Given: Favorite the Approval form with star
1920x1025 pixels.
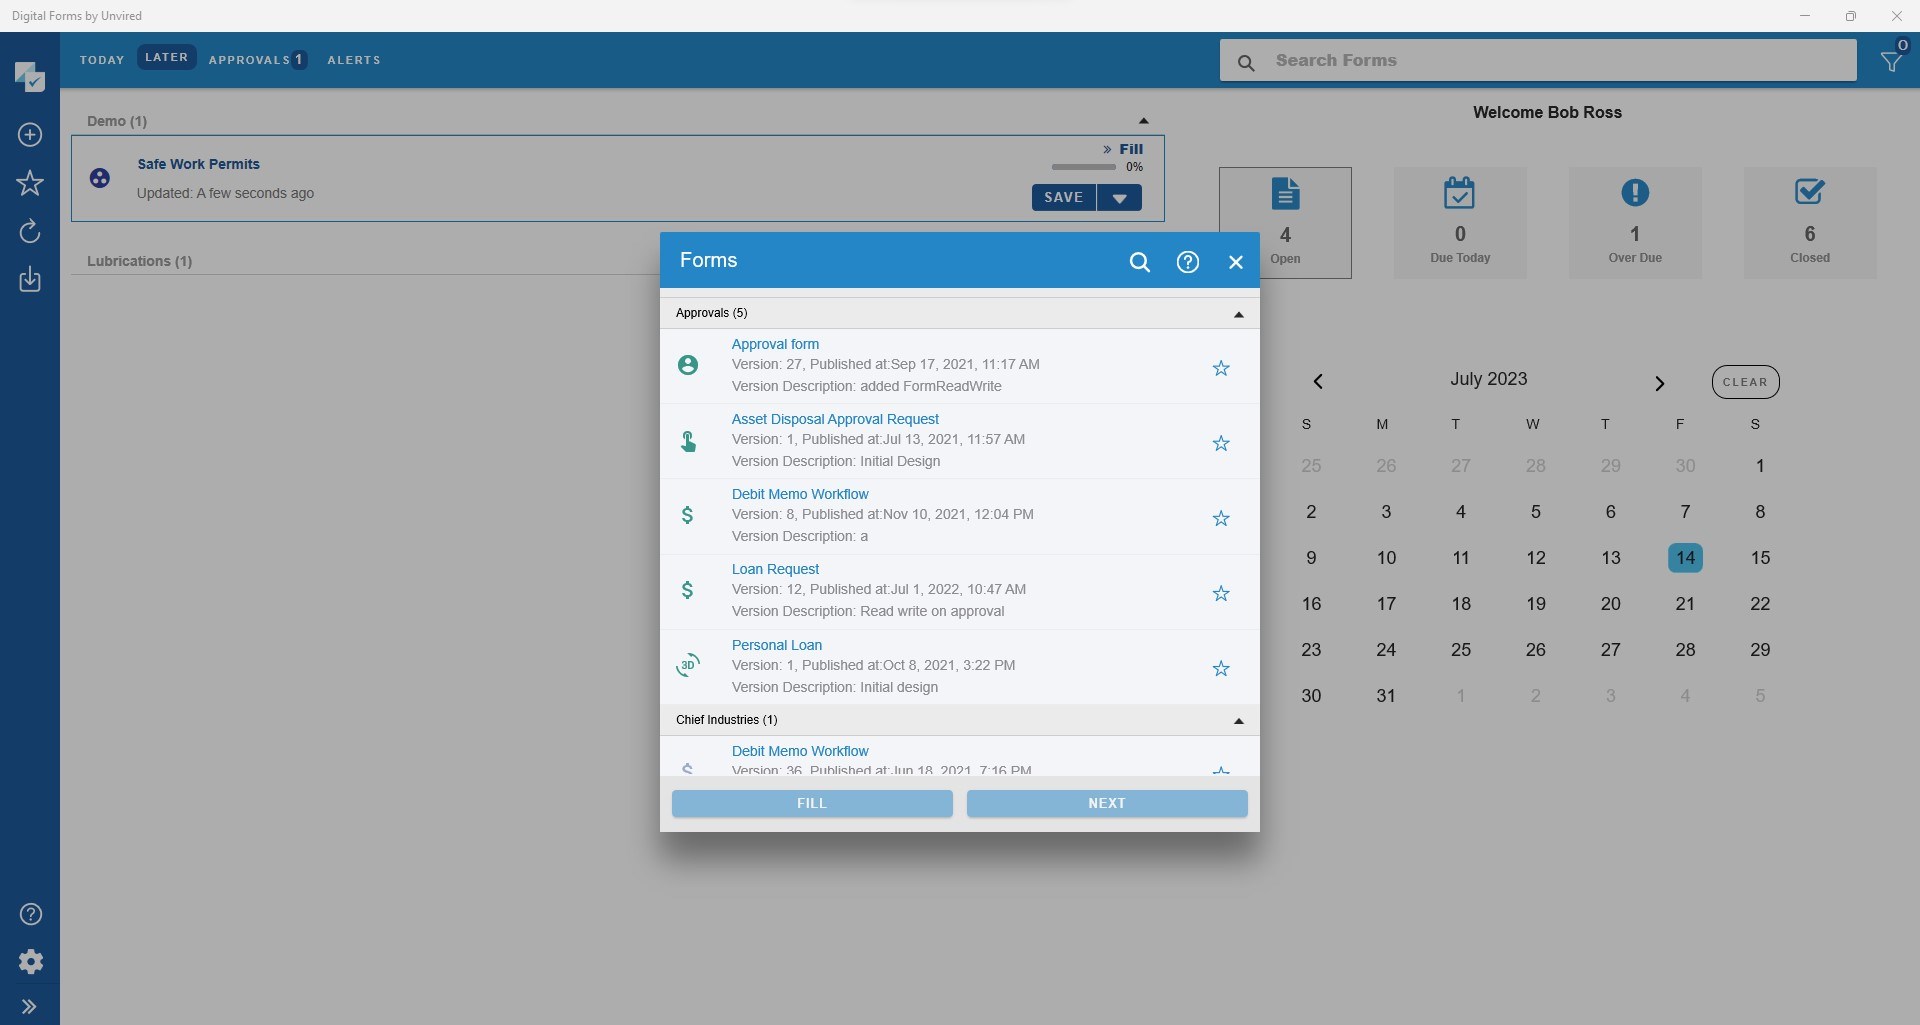Looking at the screenshot, I should pos(1221,369).
